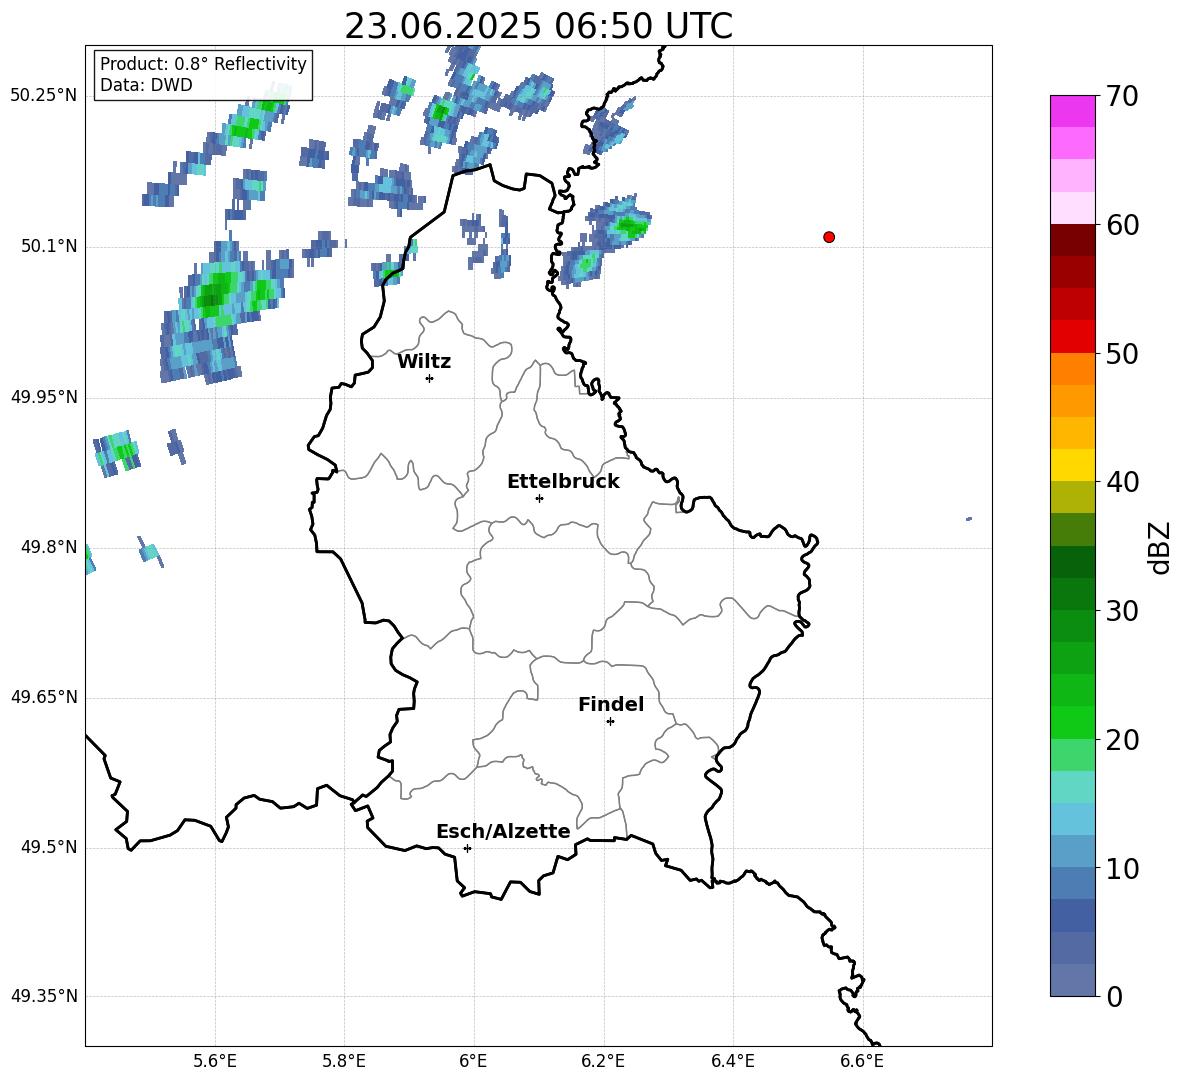Click the magenta top swatch of the colorbar

(1072, 111)
